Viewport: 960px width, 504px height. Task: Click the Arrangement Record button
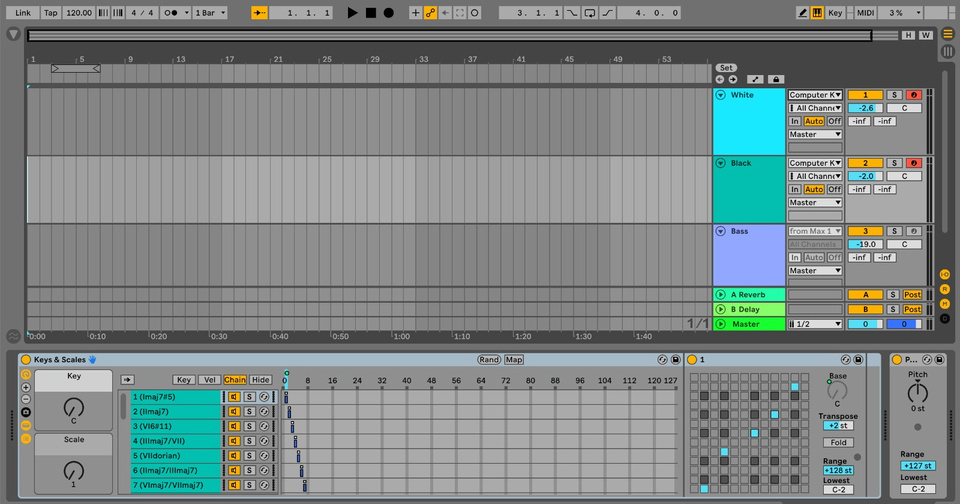(x=388, y=13)
